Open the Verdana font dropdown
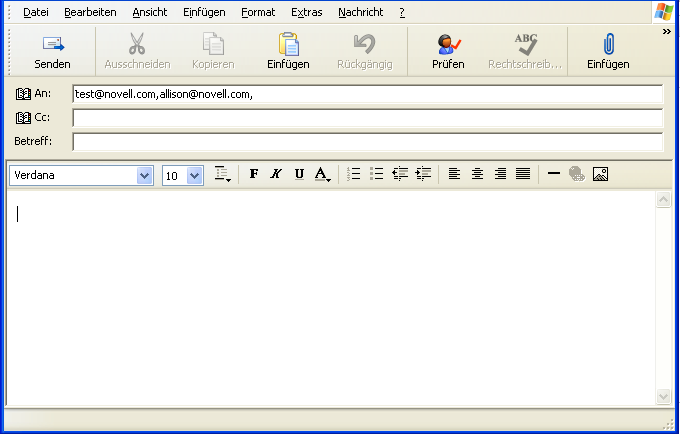This screenshot has height=434, width=680. point(145,175)
